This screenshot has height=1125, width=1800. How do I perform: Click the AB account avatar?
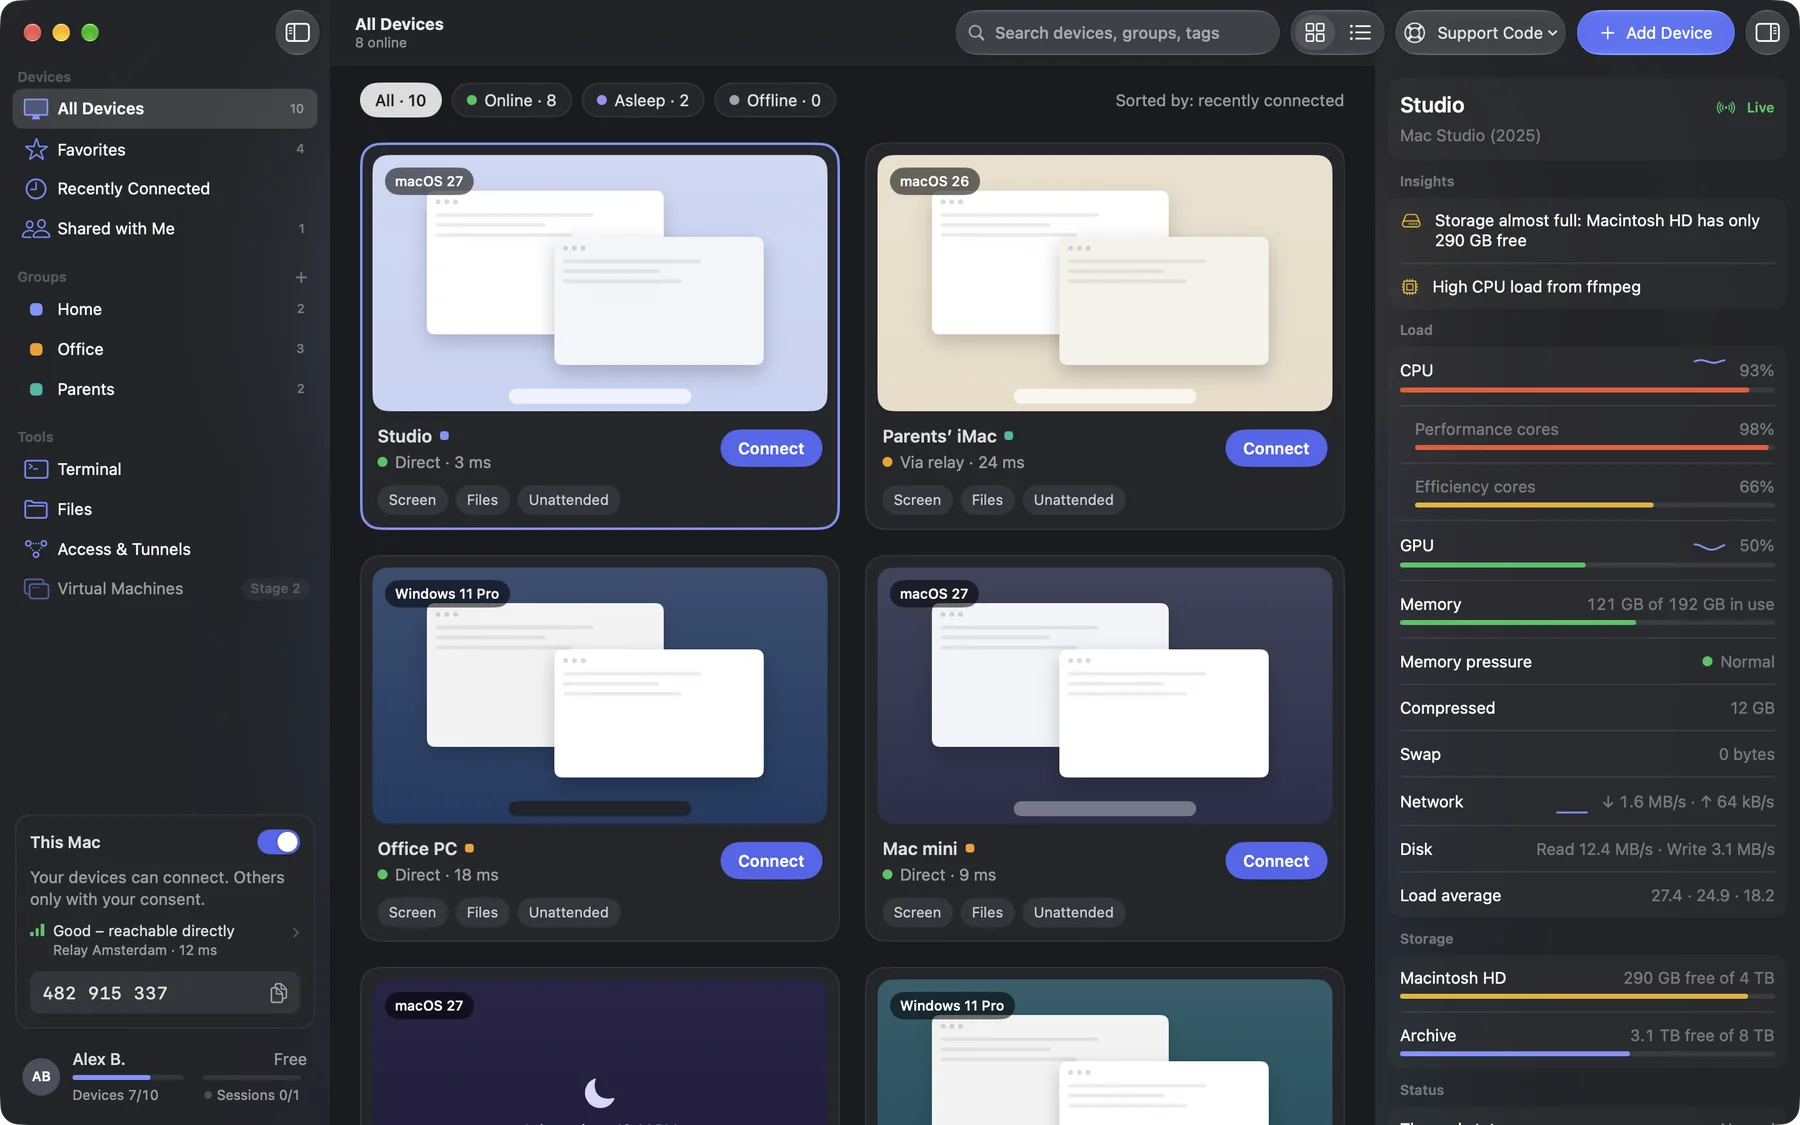click(x=41, y=1076)
